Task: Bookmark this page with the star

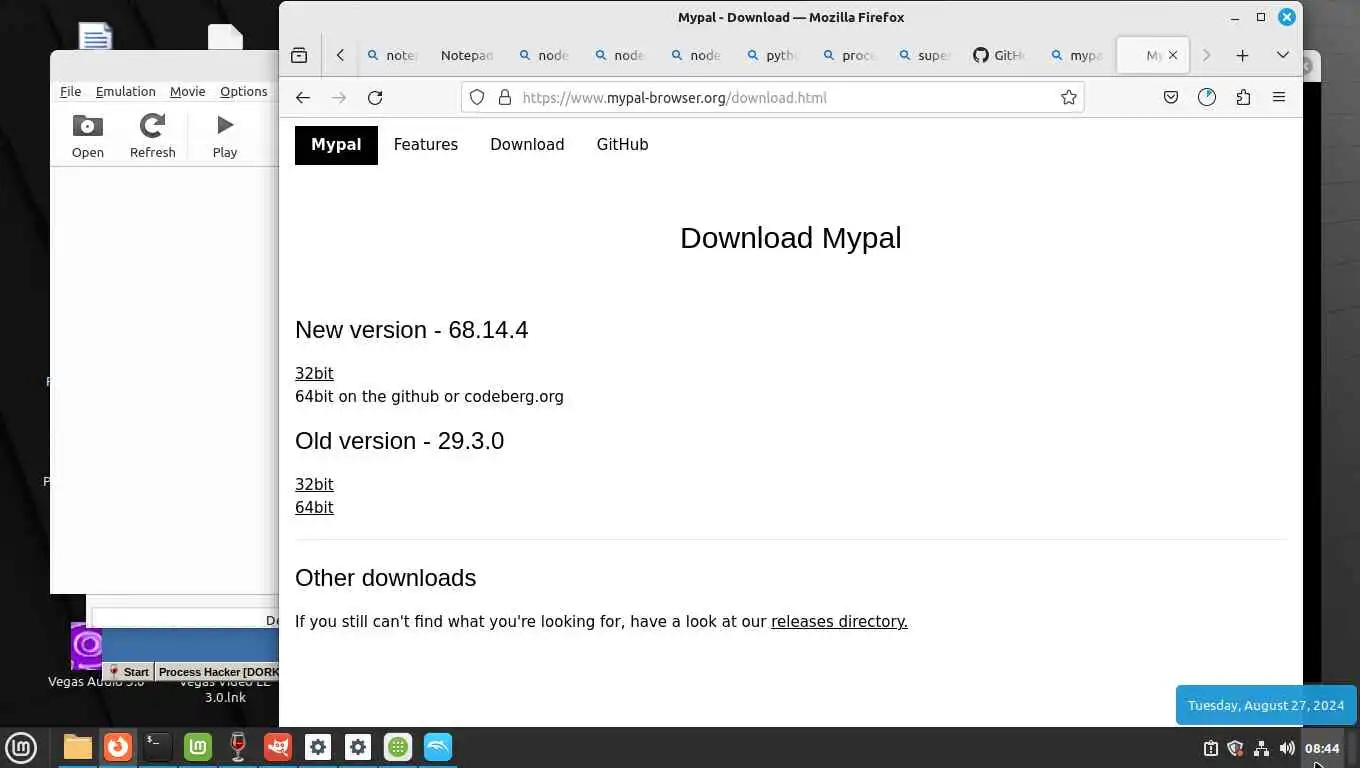Action: pyautogui.click(x=1069, y=97)
